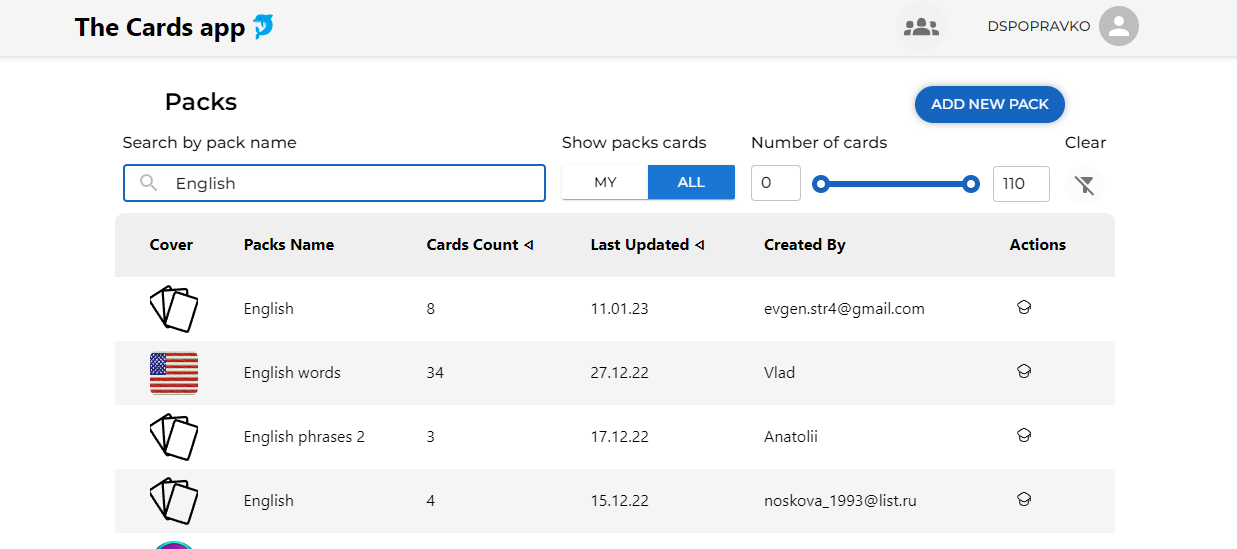Click the maximum cards number box

[1021, 184]
